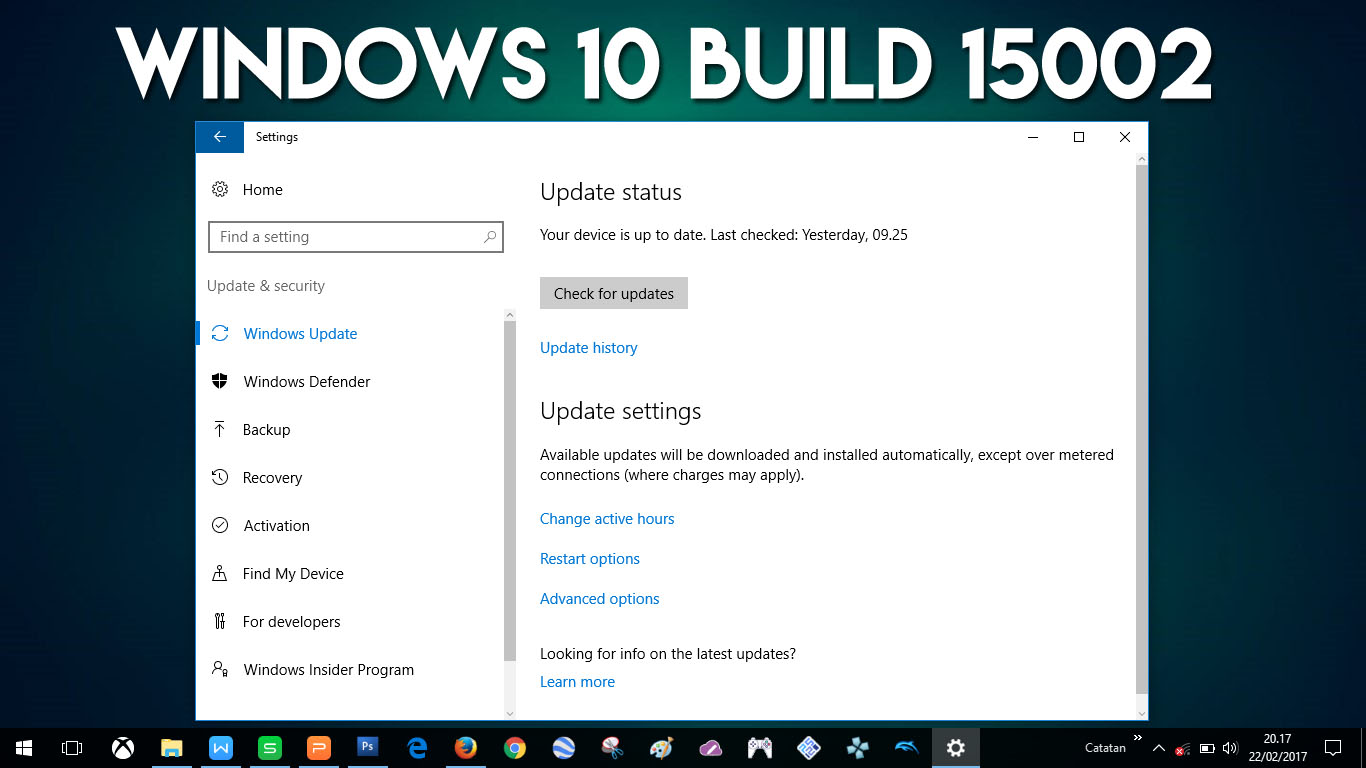Click the Backup upload arrow icon
The image size is (1366, 768).
click(x=220, y=429)
